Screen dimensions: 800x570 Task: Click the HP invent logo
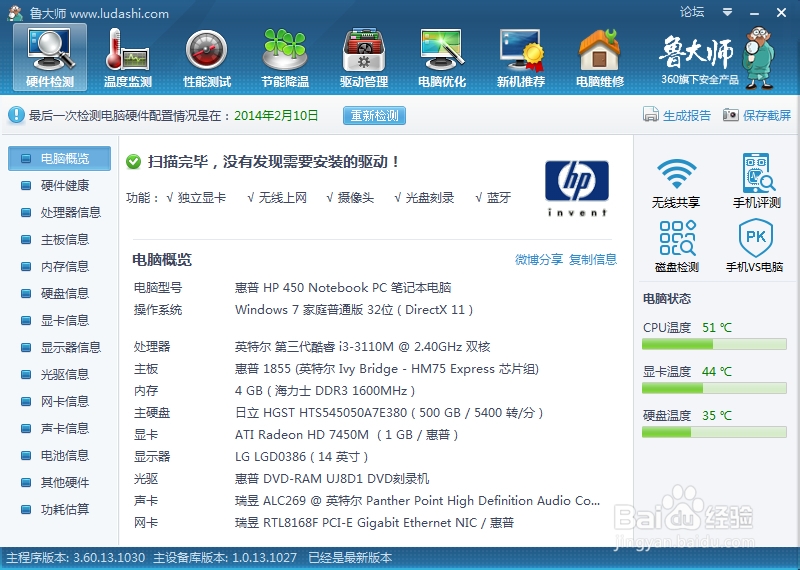coord(577,188)
